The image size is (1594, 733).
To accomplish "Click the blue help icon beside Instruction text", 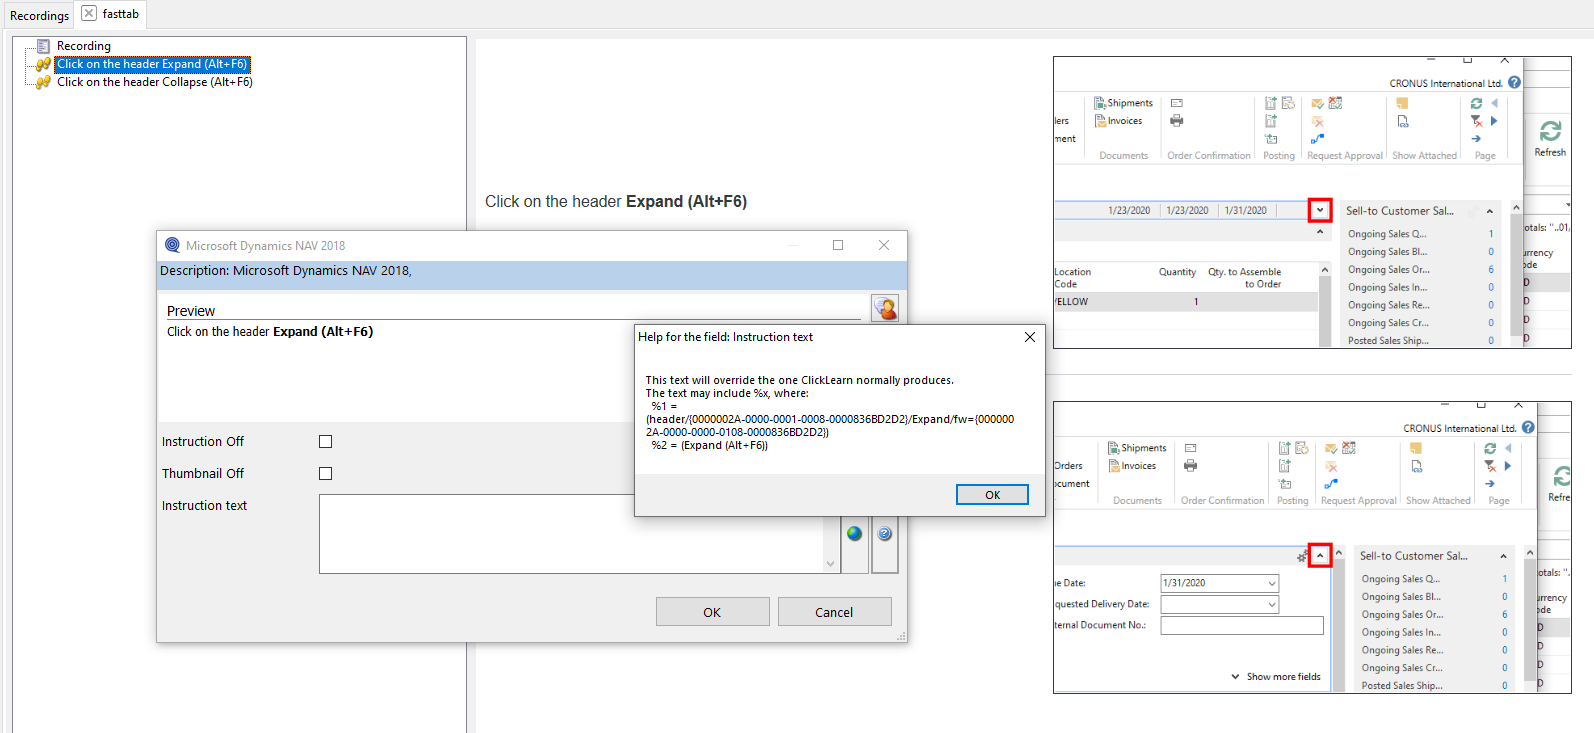I will point(885,534).
